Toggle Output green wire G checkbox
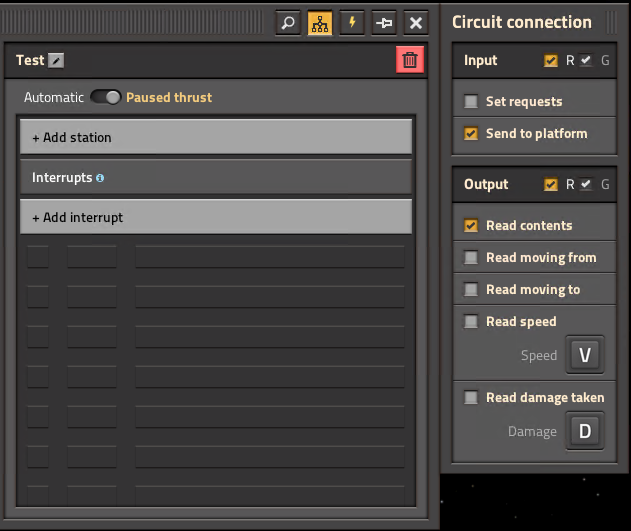Image resolution: width=631 pixels, height=531 pixels. click(x=586, y=185)
